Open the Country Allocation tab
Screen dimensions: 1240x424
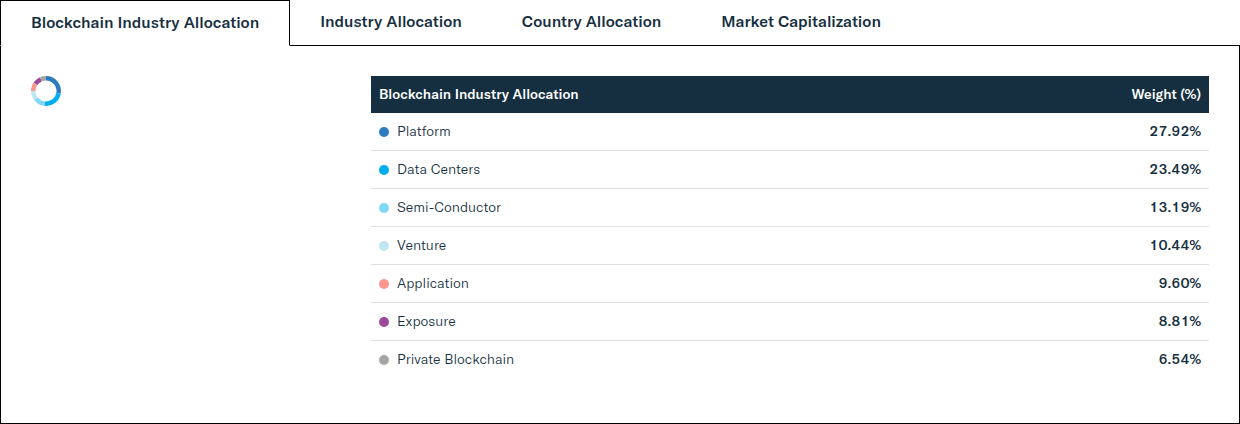click(591, 21)
